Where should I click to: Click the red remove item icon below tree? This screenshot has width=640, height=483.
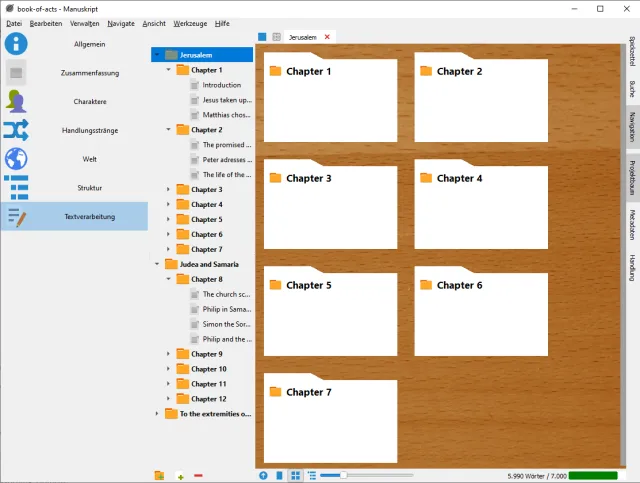pos(198,475)
